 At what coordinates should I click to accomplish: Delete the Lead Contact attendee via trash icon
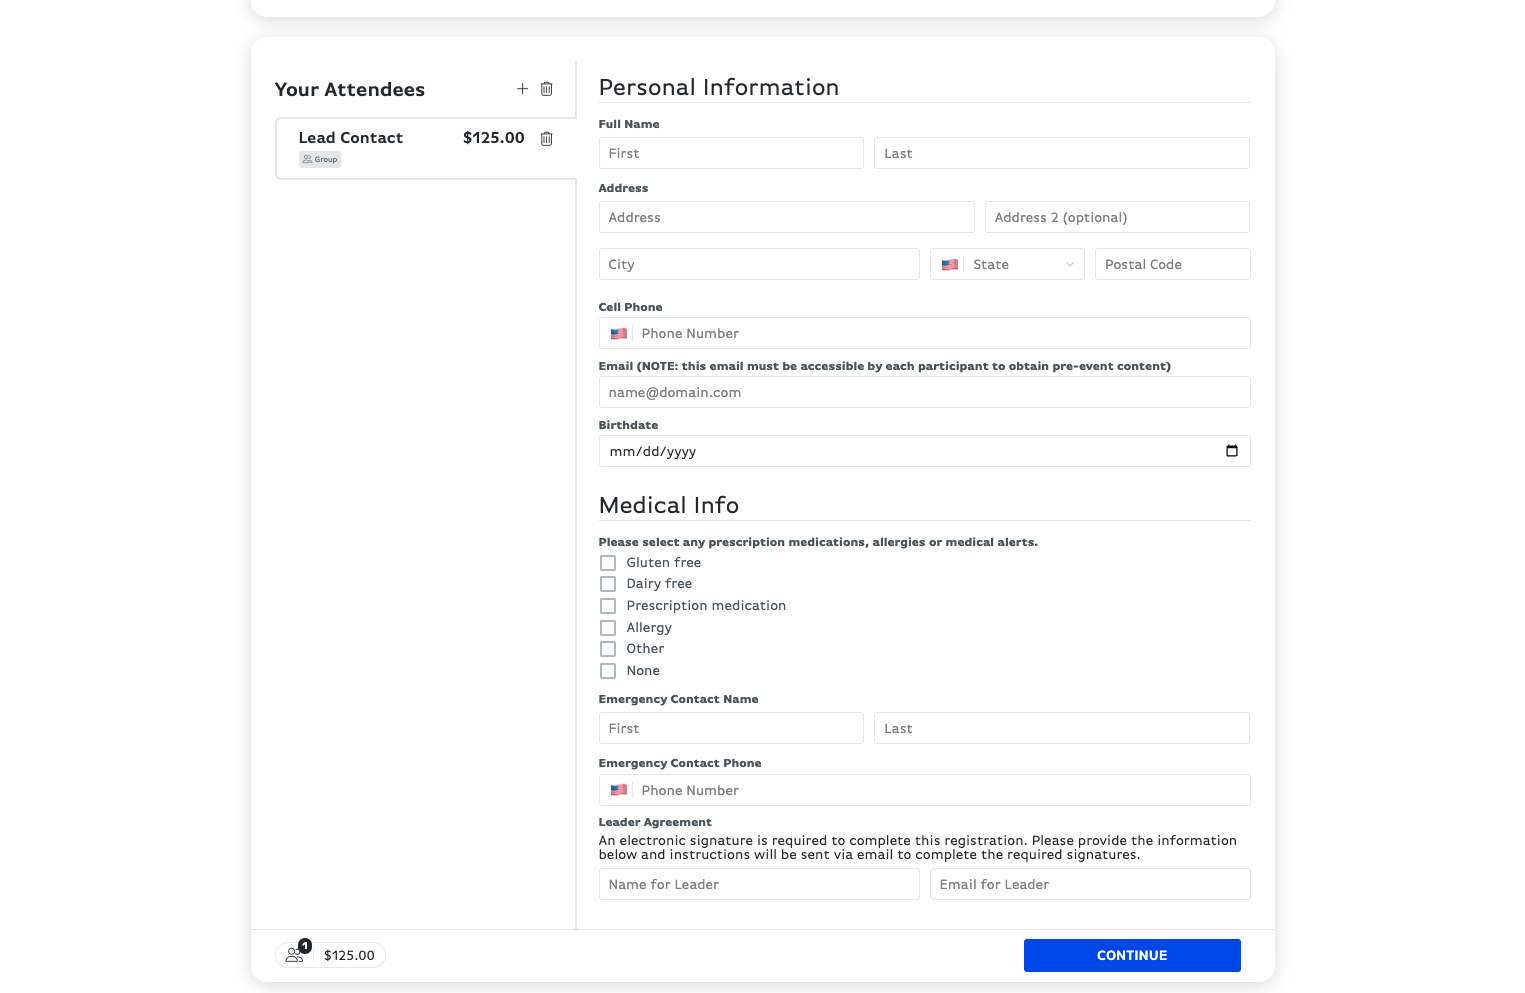point(547,139)
